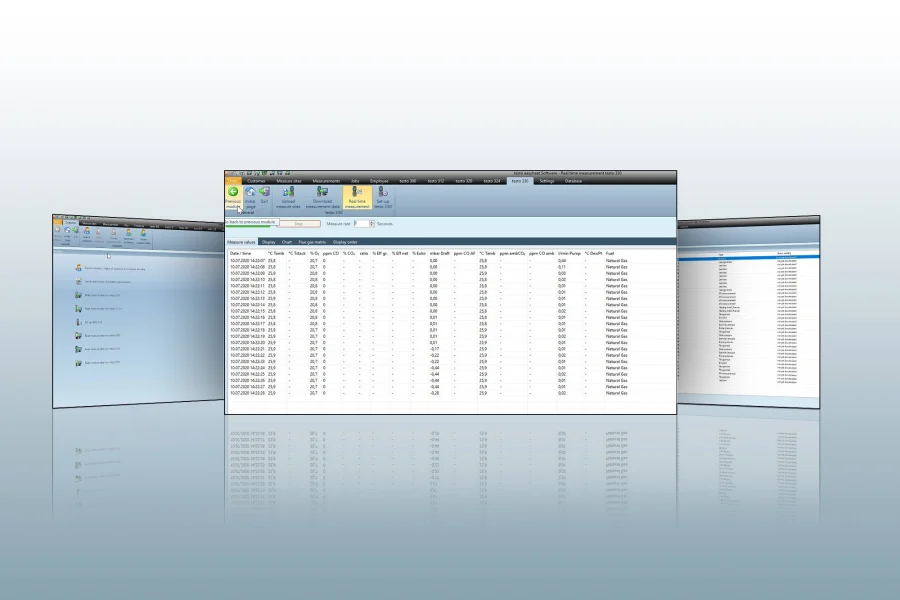This screenshot has width=900, height=600.
Task: Open the Database ribbon tab
Action: [x=573, y=181]
